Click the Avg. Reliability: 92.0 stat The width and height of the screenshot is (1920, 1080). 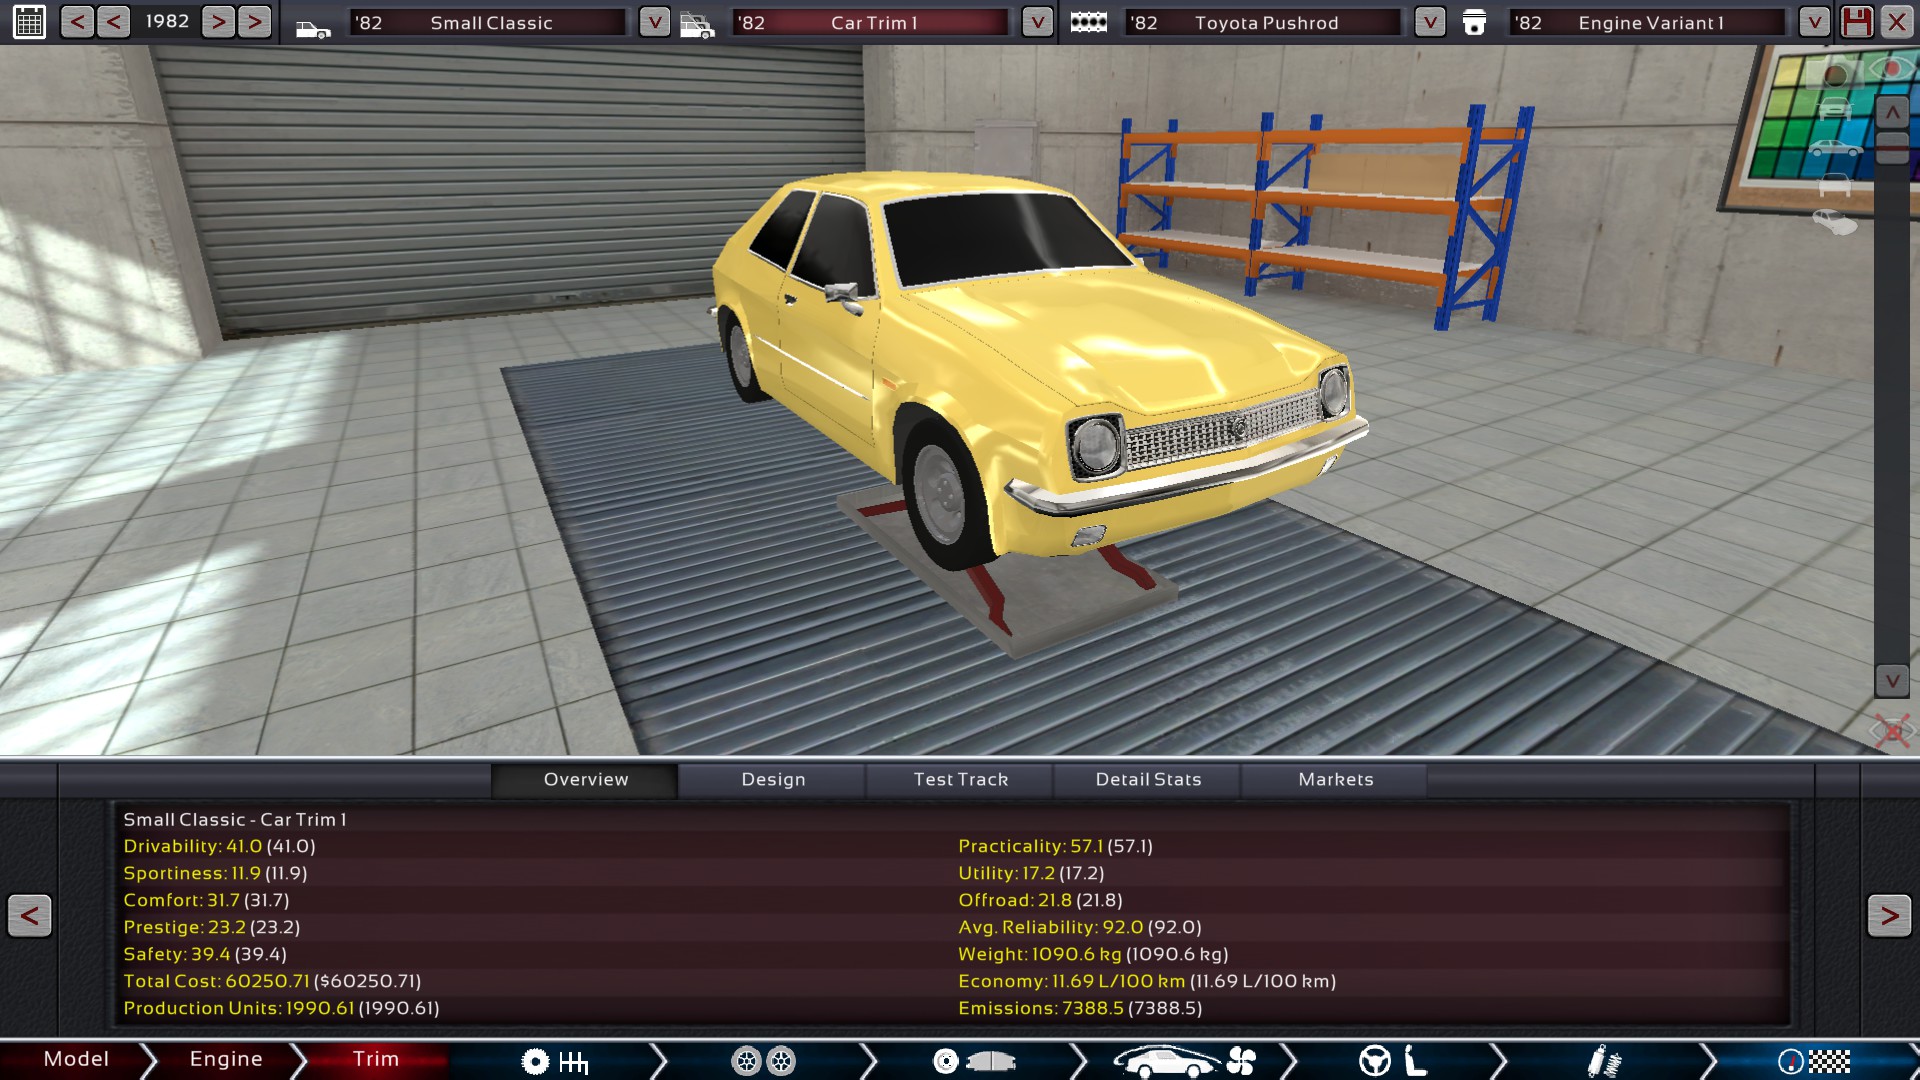(1080, 928)
